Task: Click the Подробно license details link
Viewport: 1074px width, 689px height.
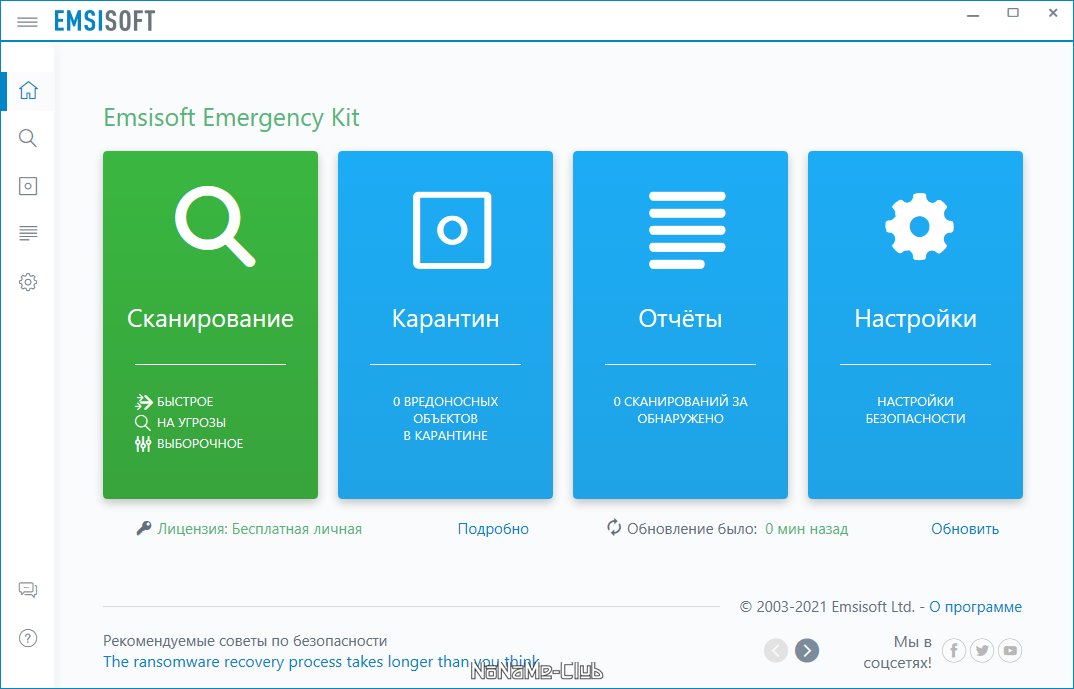Action: coord(493,529)
